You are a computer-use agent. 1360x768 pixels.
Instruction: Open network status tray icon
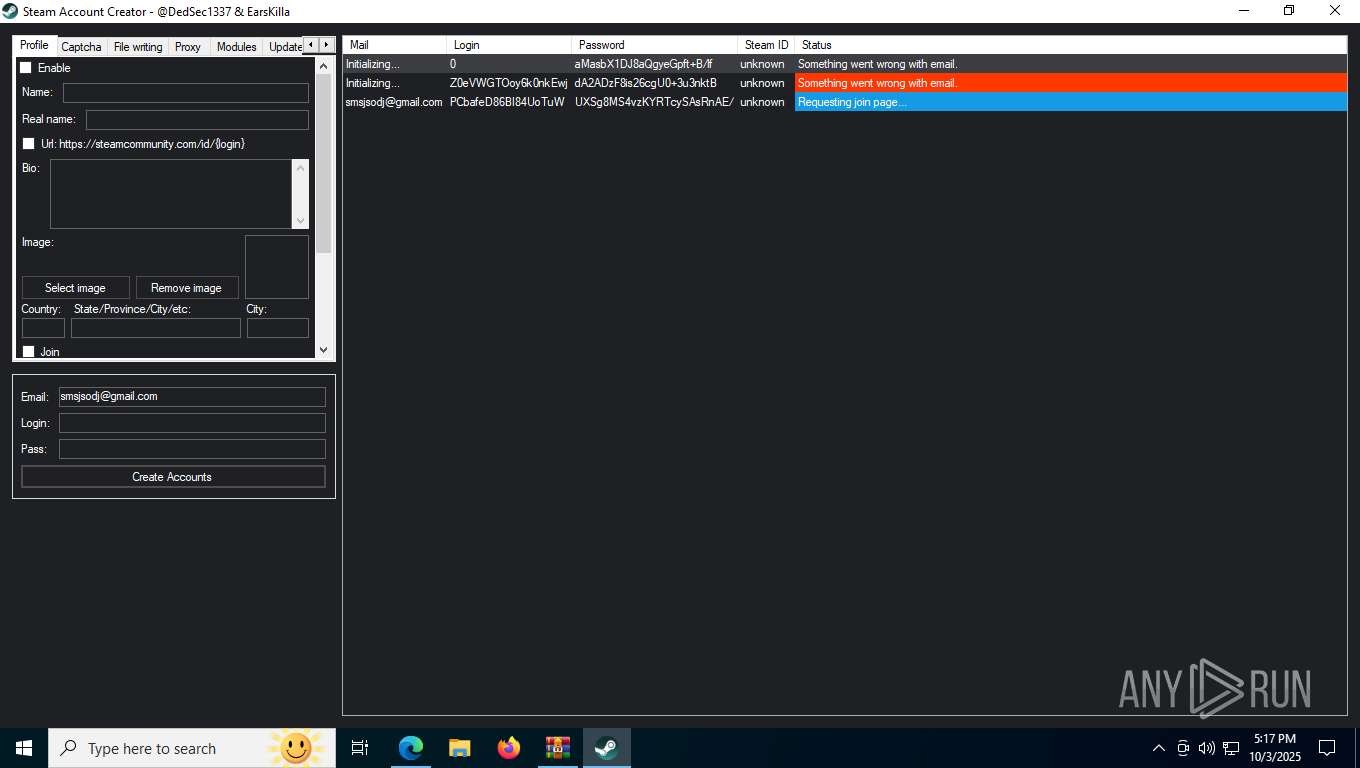click(1231, 748)
